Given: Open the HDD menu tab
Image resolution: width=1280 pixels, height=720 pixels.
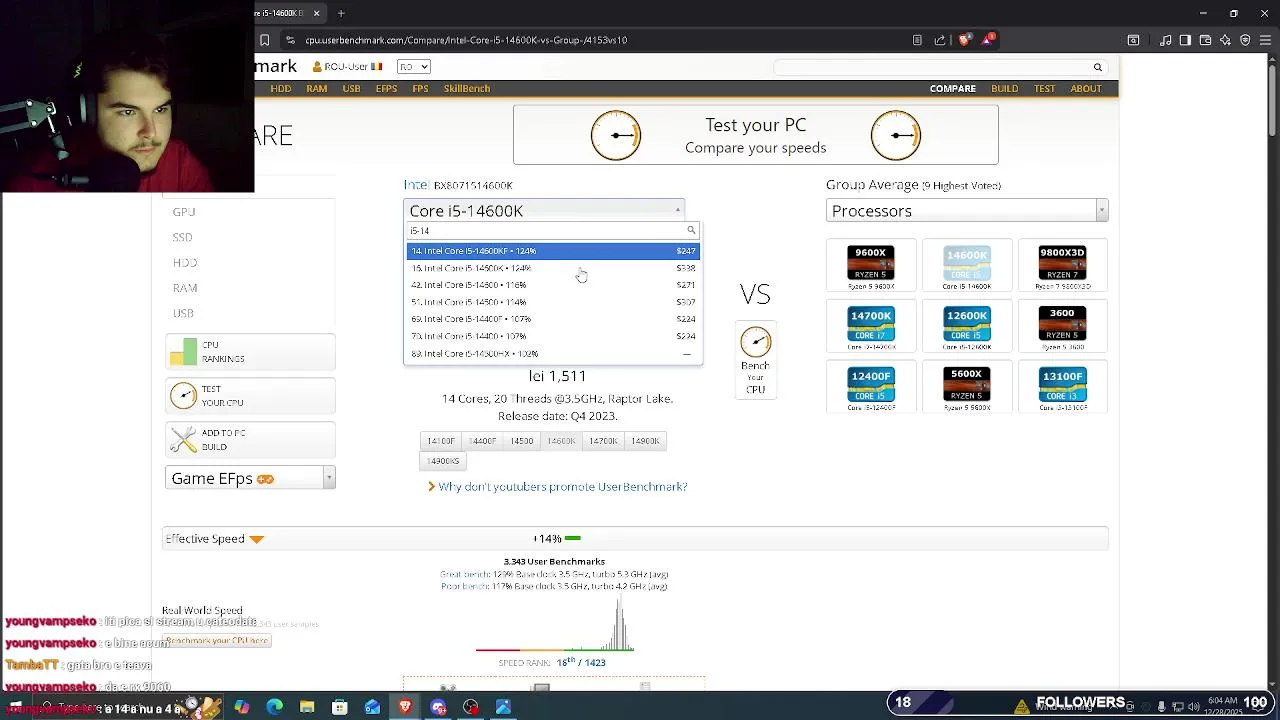Looking at the screenshot, I should click(x=281, y=88).
